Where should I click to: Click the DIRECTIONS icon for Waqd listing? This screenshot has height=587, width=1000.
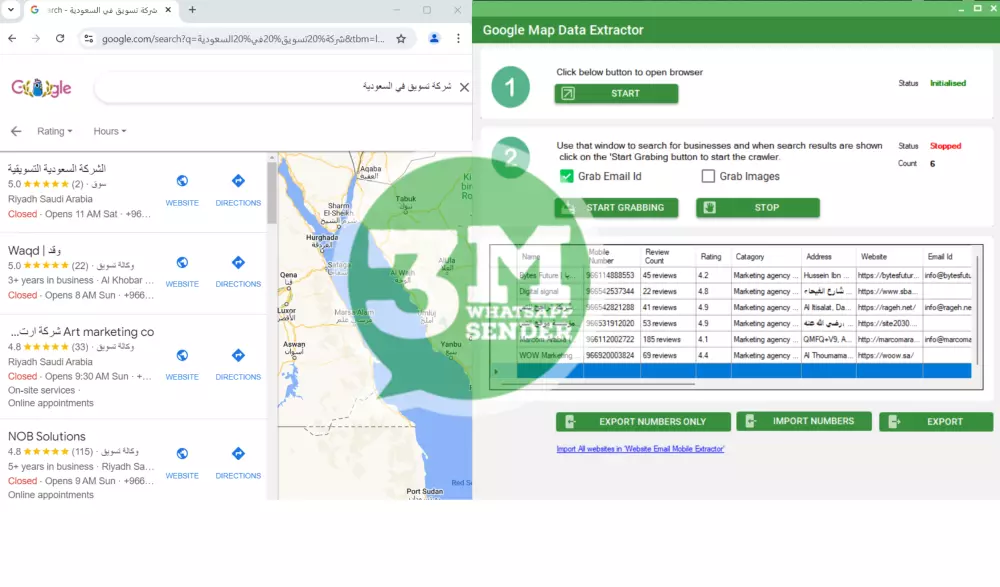coord(238,264)
